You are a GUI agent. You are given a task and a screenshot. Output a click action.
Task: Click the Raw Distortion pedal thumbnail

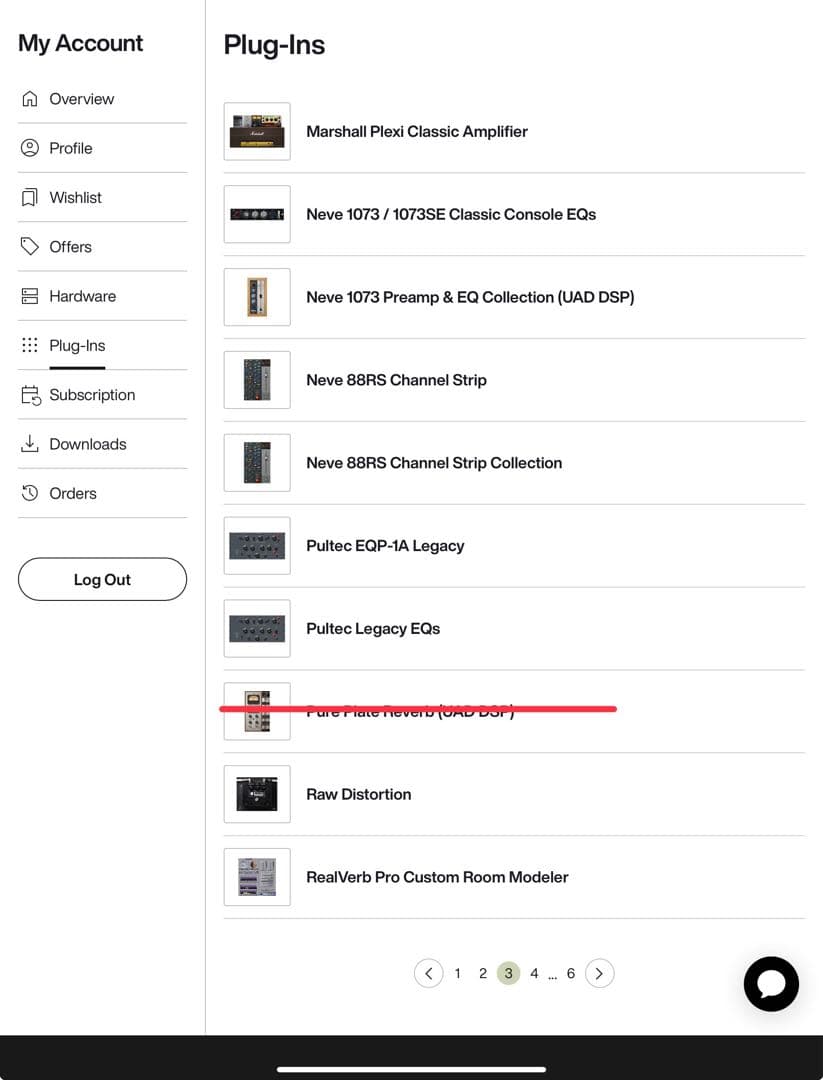(257, 794)
